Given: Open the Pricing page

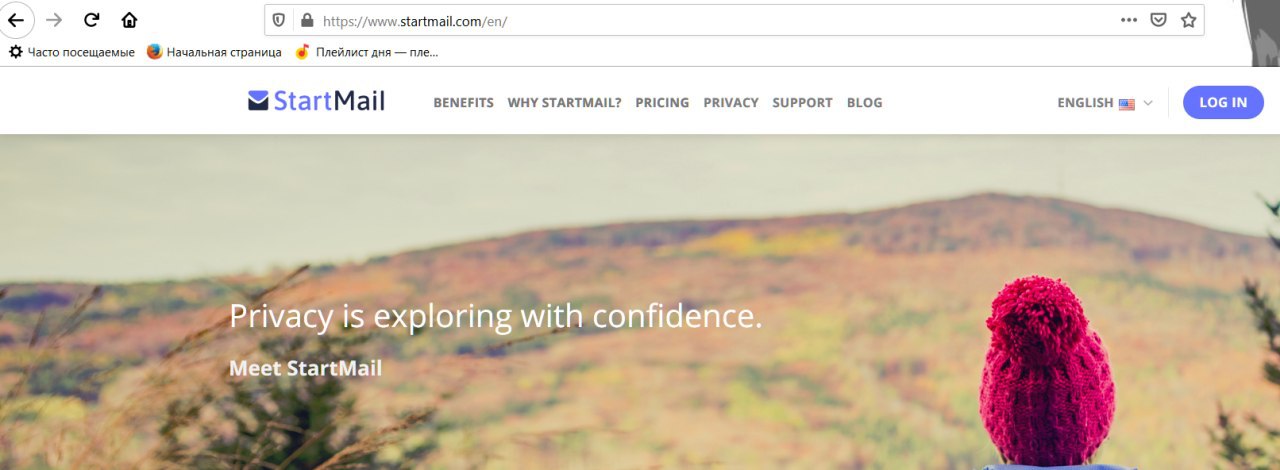Looking at the screenshot, I should tap(662, 103).
